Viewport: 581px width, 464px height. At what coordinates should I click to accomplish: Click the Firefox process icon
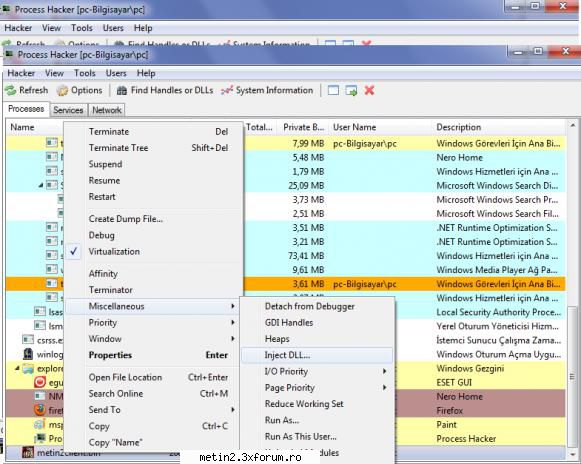[40, 410]
